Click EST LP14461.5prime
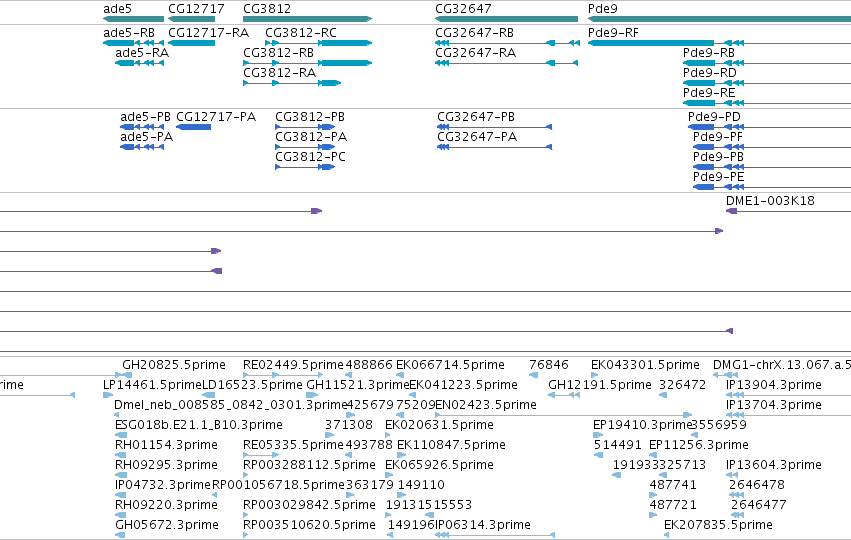This screenshot has width=851, height=540. (x=153, y=385)
